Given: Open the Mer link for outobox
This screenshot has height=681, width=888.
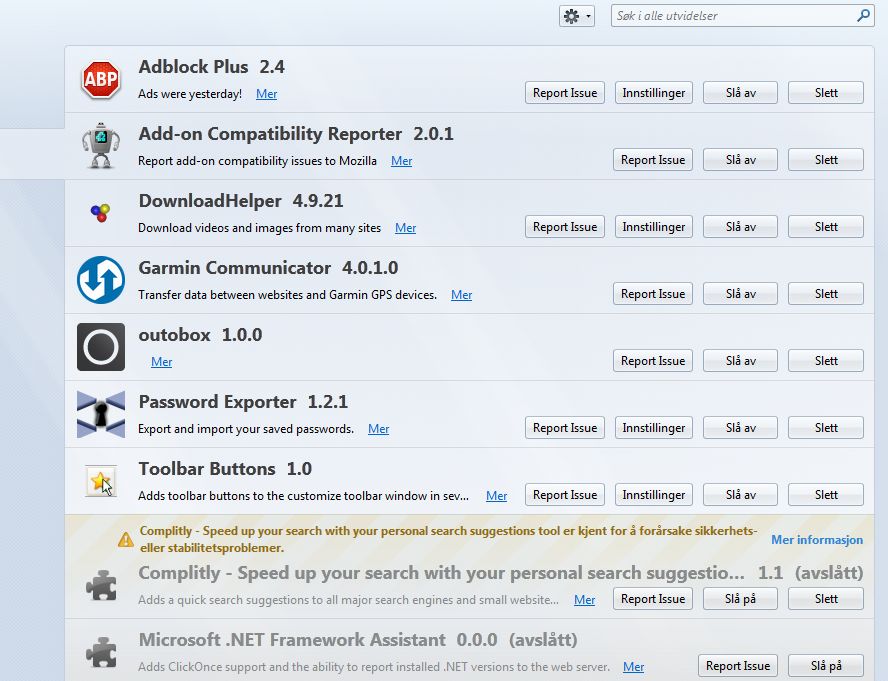Looking at the screenshot, I should 161,361.
